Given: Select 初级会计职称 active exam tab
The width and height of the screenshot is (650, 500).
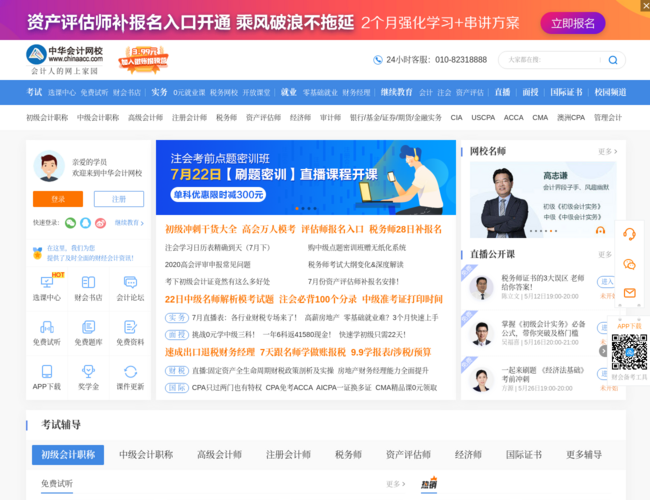Looking at the screenshot, I should 68,455.
